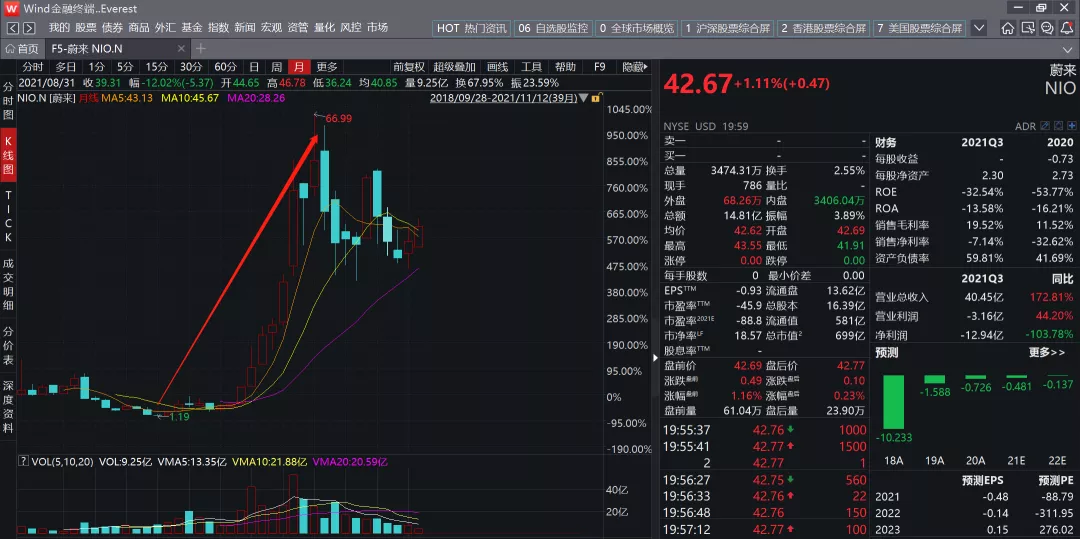Select the 15分 period
The height and width of the screenshot is (539, 1080).
pos(156,67)
